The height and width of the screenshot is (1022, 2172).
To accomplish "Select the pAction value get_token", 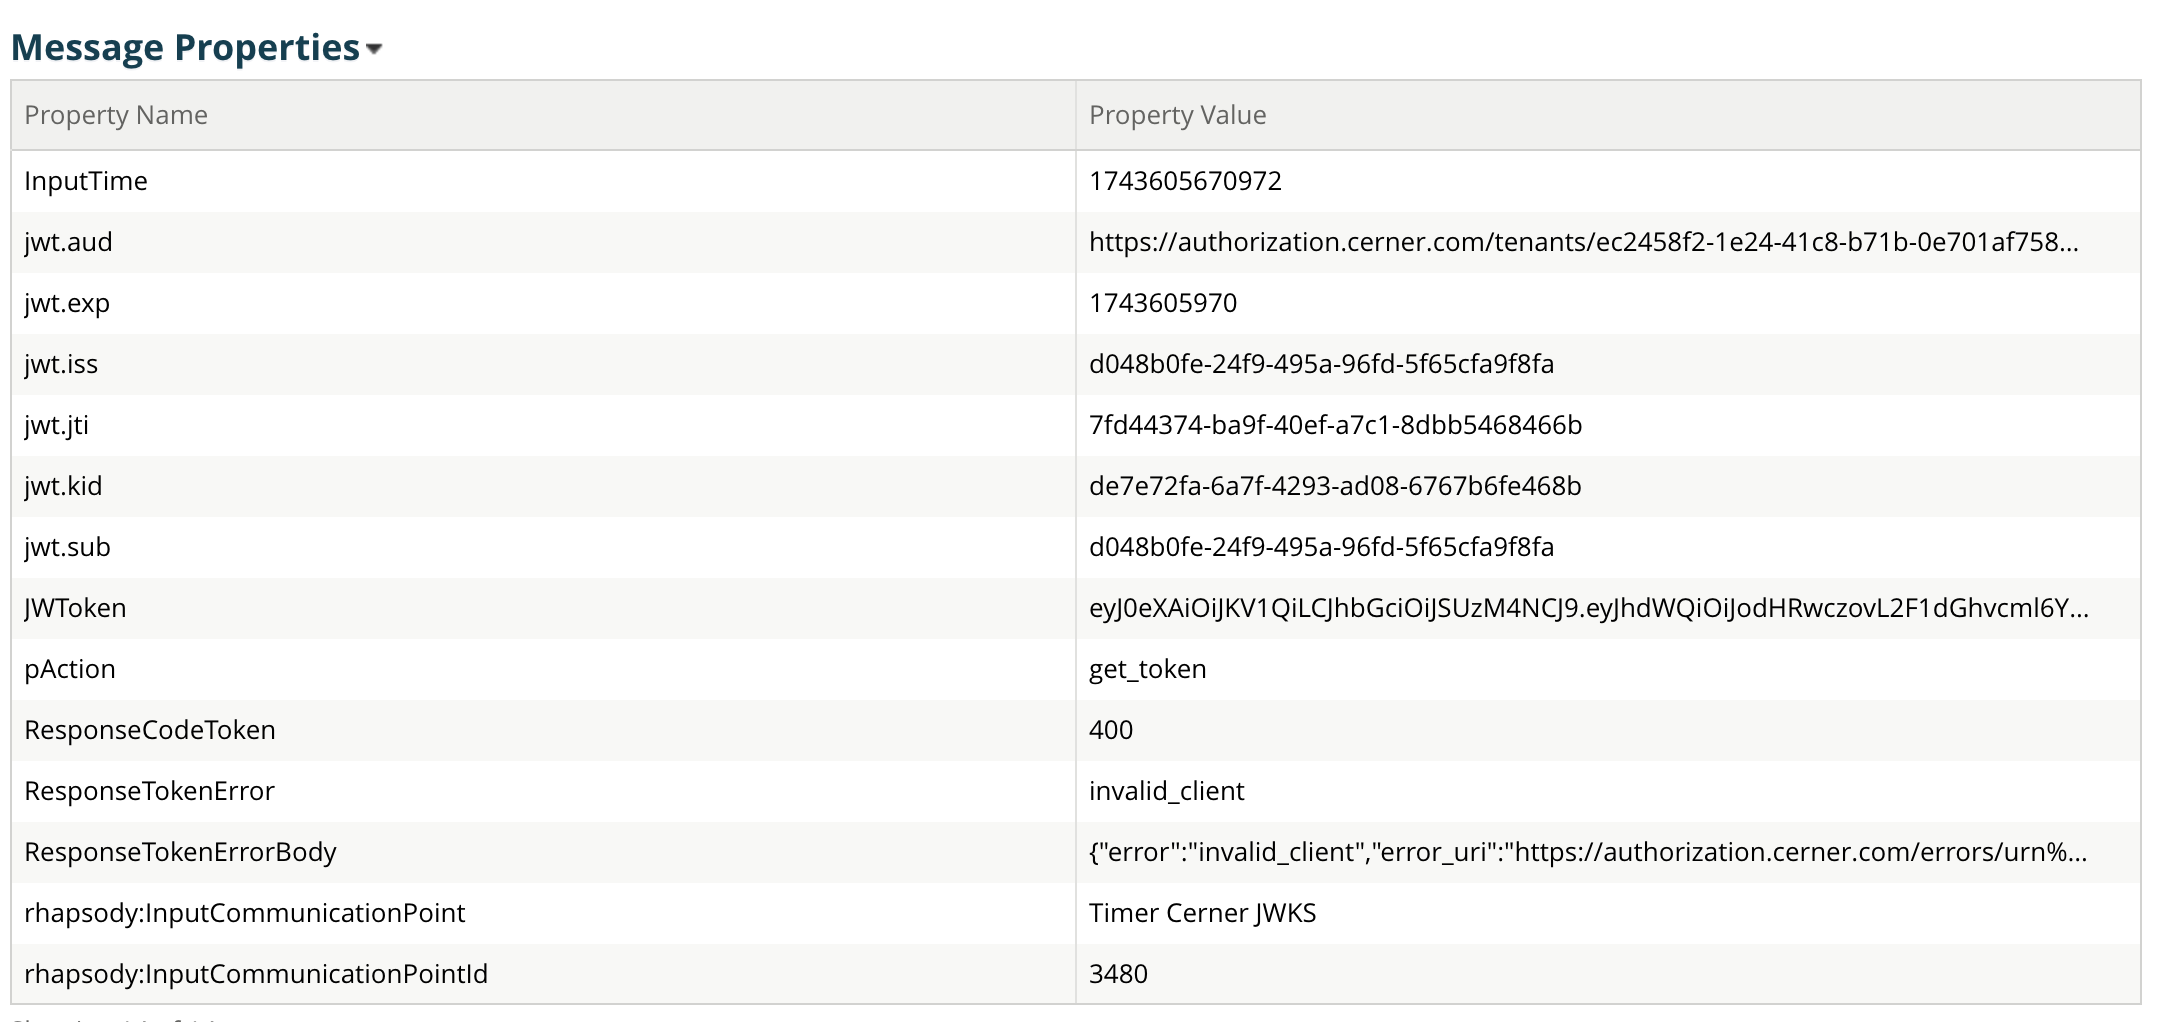I will coord(1147,669).
